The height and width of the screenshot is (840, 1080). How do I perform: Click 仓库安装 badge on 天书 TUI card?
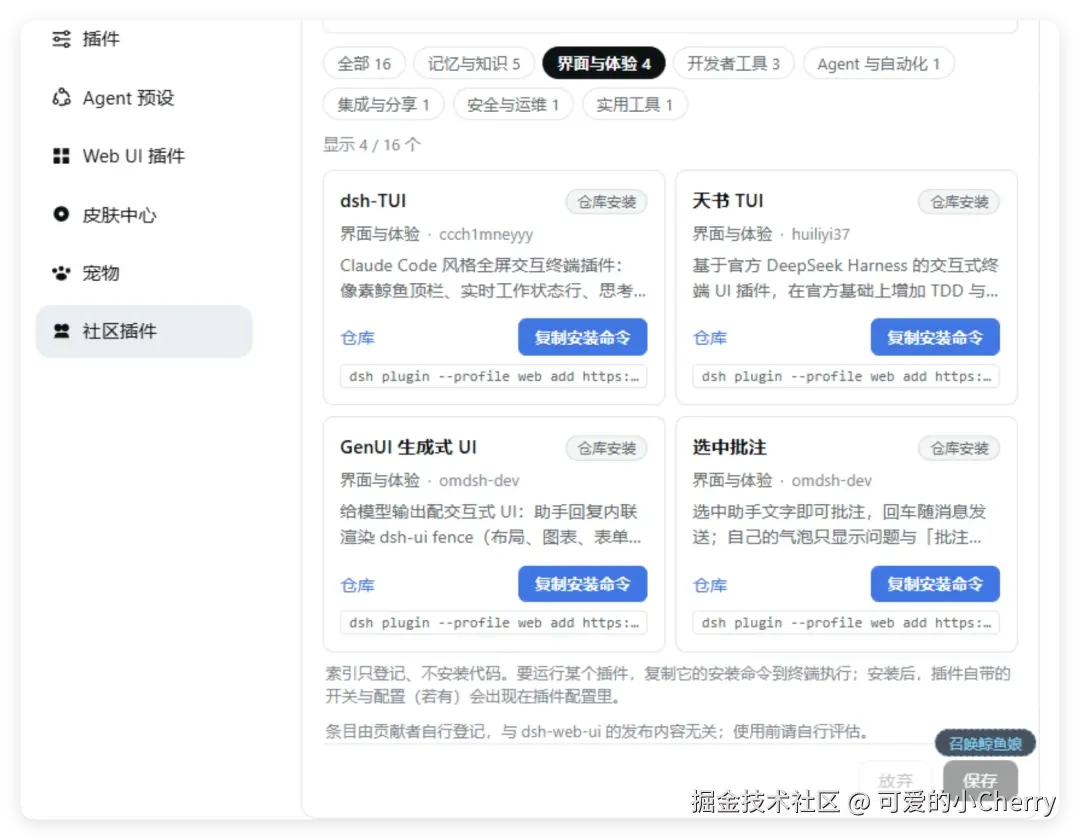tap(959, 202)
